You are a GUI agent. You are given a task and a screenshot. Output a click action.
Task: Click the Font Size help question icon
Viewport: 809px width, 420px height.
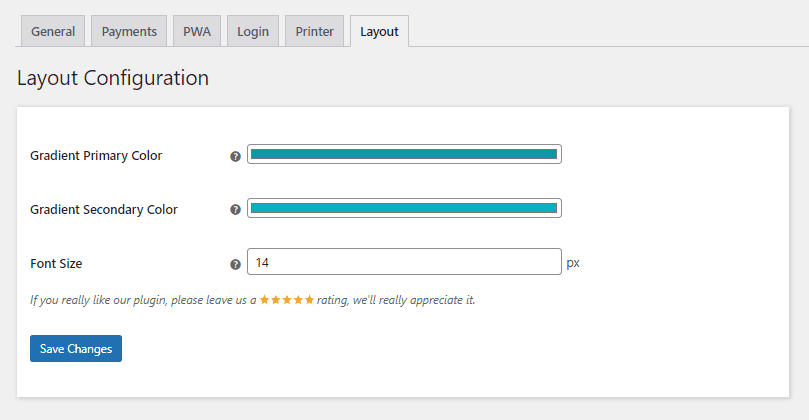click(235, 265)
